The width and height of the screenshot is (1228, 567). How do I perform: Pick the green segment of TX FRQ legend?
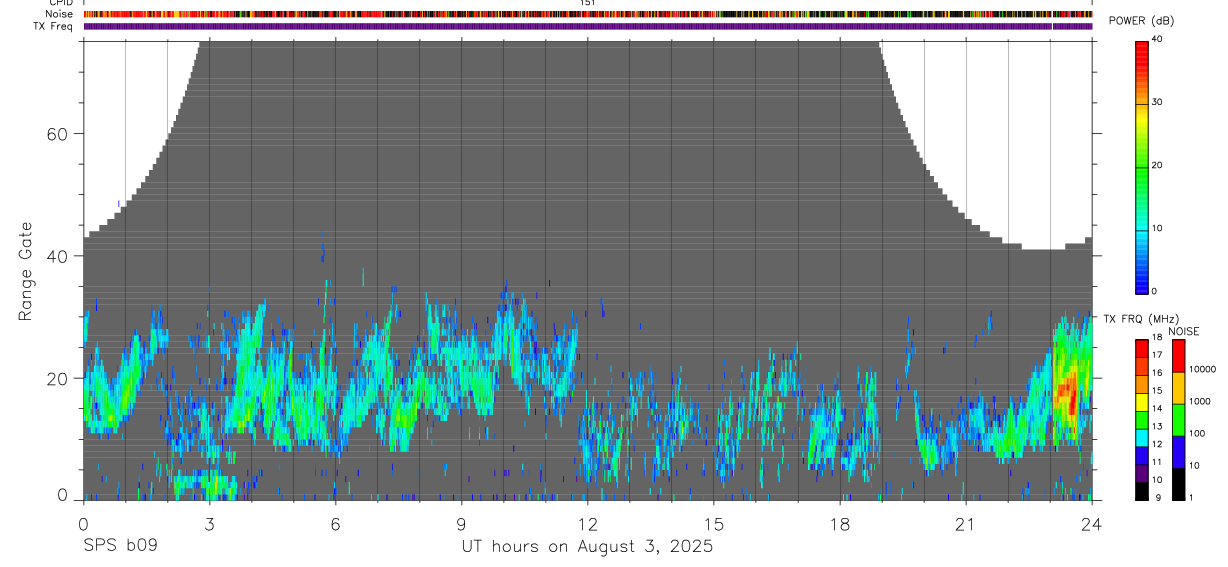point(1142,420)
